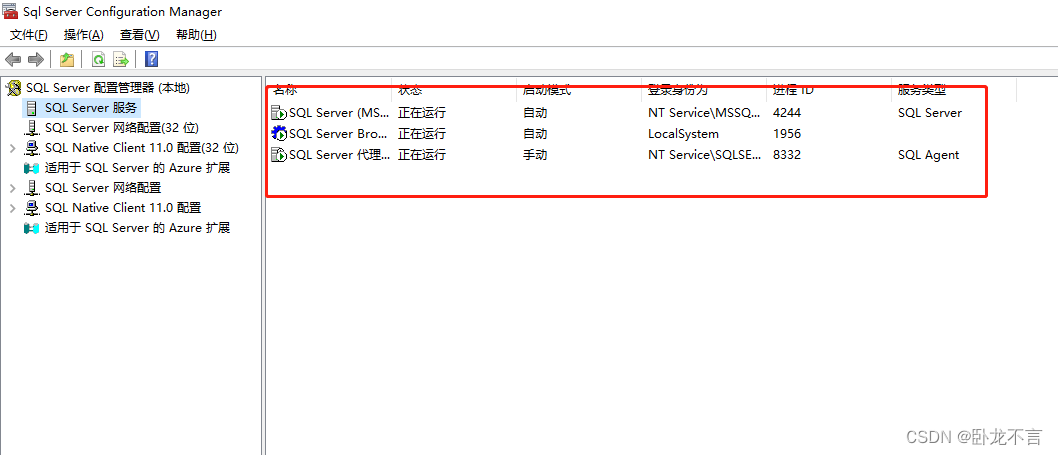The image size is (1058, 455).
Task: Expand the SQL Native Client 11.0 配置 node
Action: click(x=13, y=208)
